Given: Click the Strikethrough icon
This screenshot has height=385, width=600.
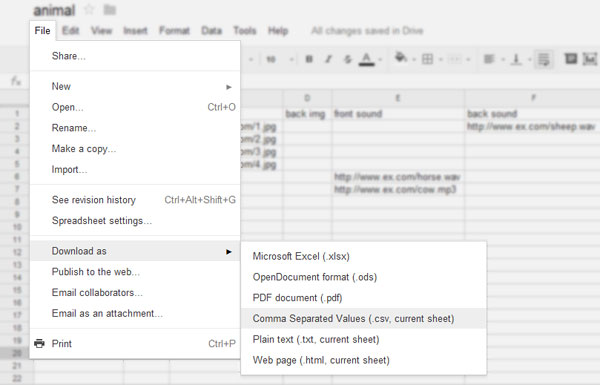Looking at the screenshot, I should click(x=347, y=59).
